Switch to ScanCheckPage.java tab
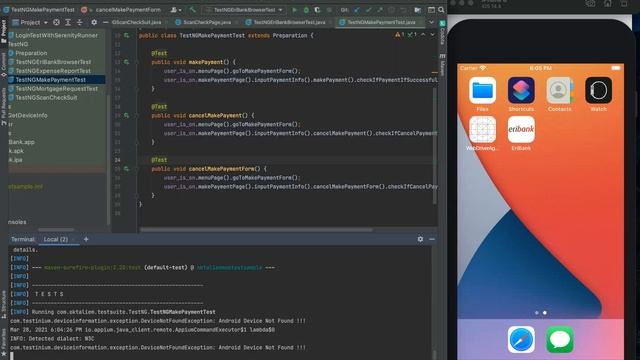Screen dimensions: 640x360 point(203,22)
